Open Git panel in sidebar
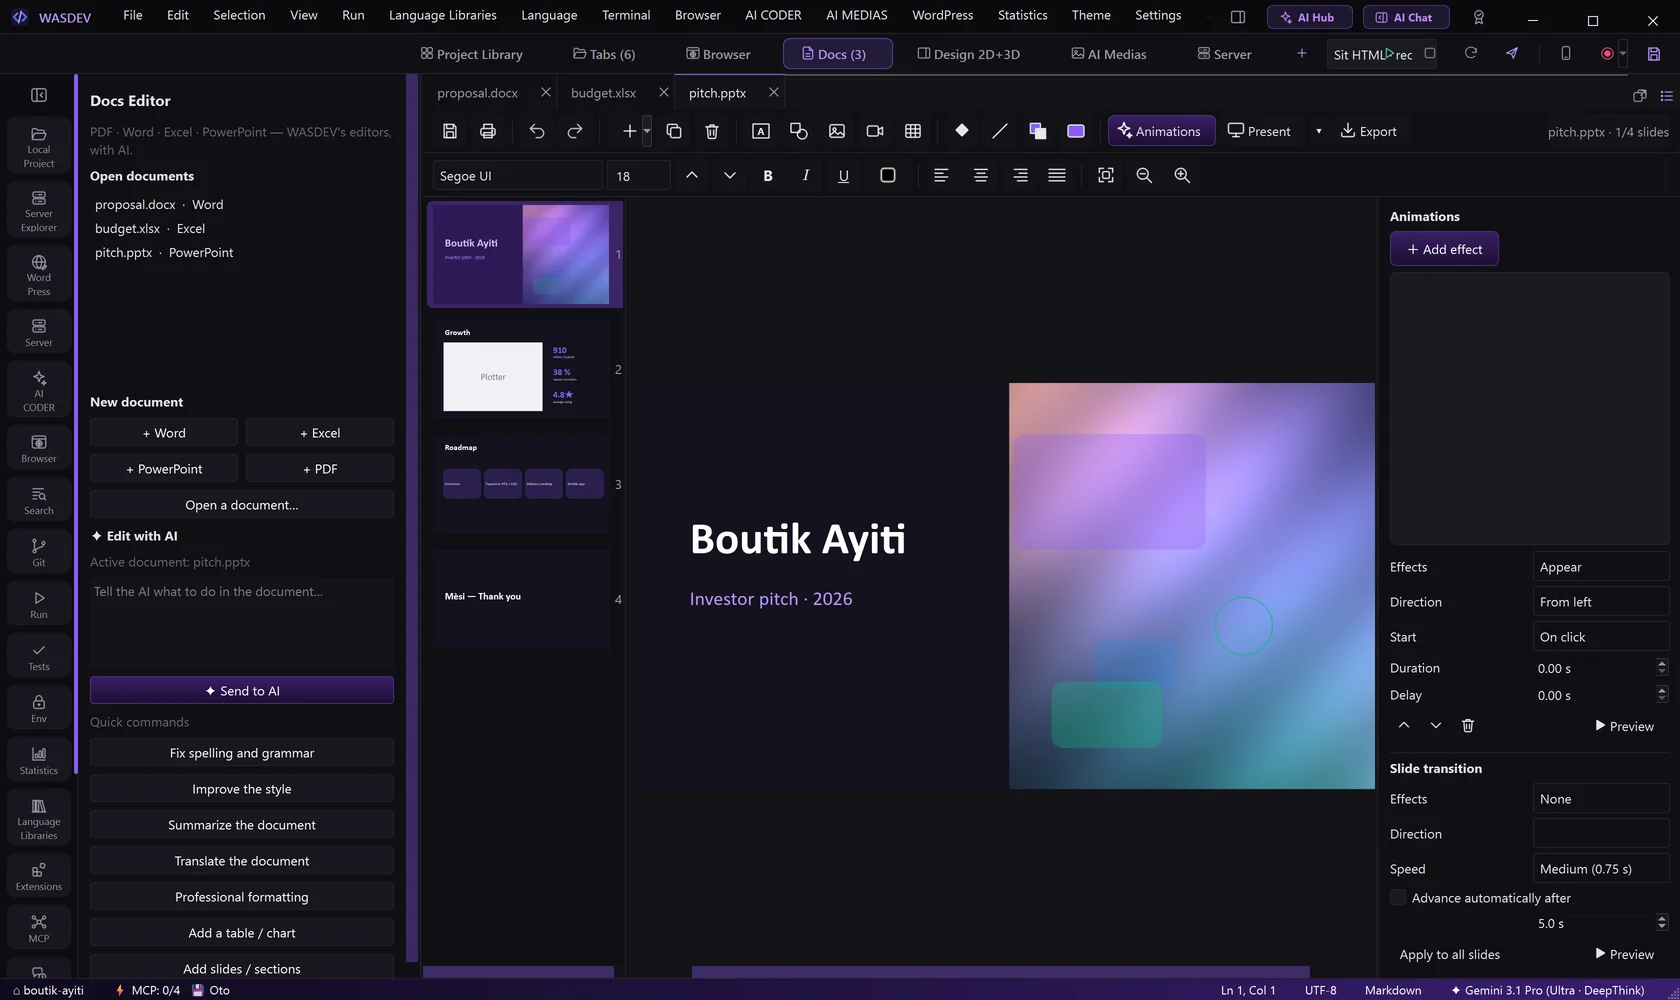The image size is (1680, 1000). coord(39,552)
